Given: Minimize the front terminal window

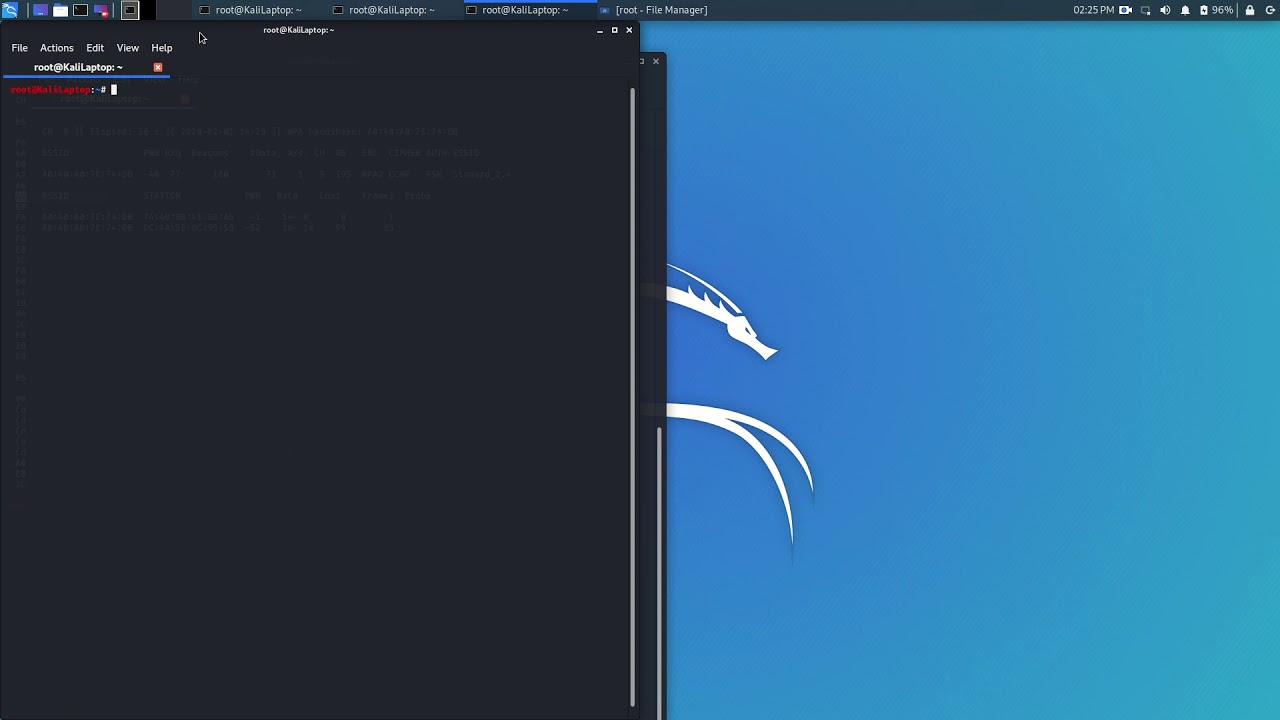Looking at the screenshot, I should pos(600,30).
